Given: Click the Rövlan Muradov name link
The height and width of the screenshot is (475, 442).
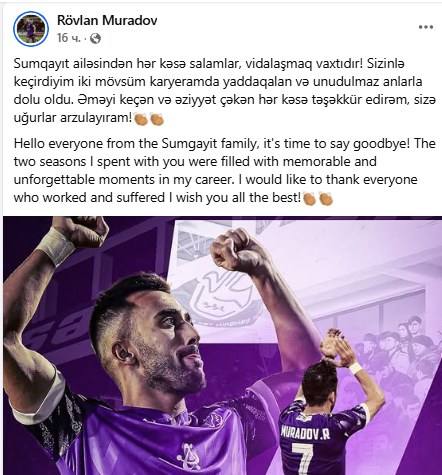Looking at the screenshot, I should click(x=107, y=21).
